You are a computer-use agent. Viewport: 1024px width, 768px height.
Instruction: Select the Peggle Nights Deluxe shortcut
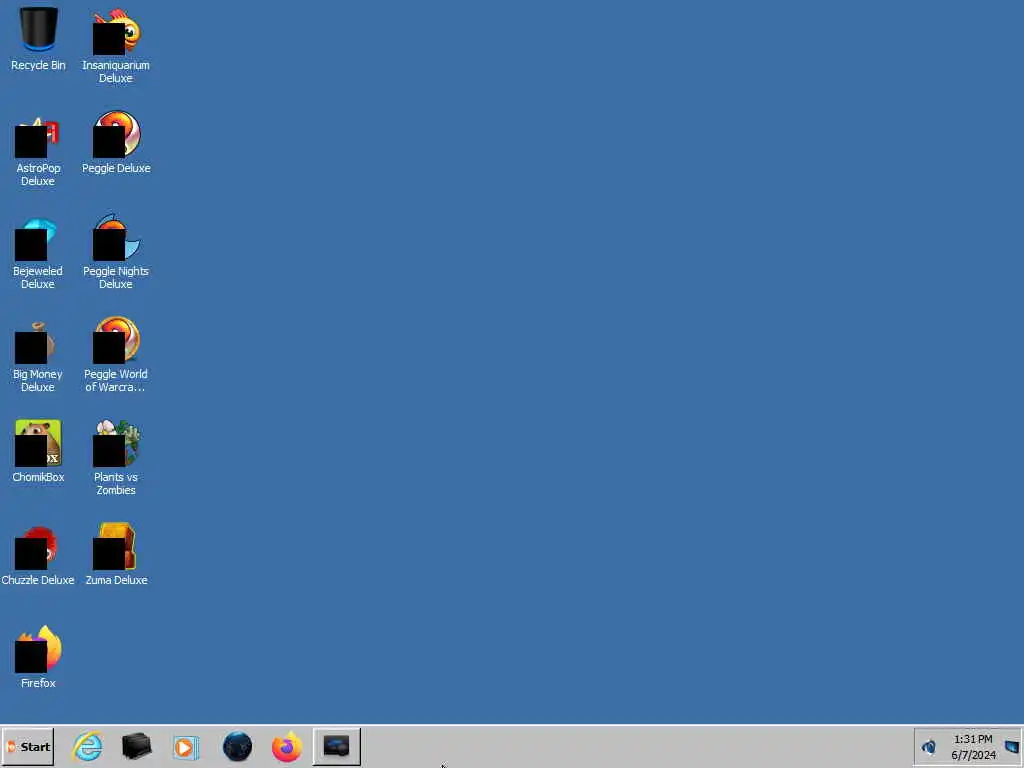click(116, 252)
